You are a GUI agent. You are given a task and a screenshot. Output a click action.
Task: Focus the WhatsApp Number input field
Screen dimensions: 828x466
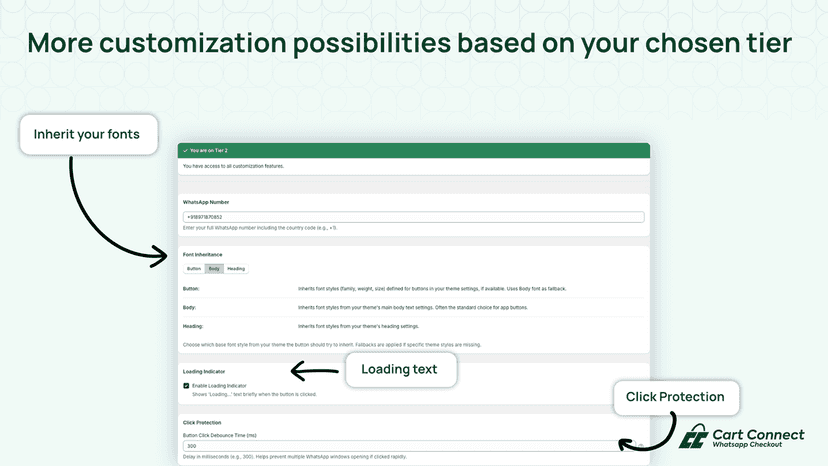[413, 217]
